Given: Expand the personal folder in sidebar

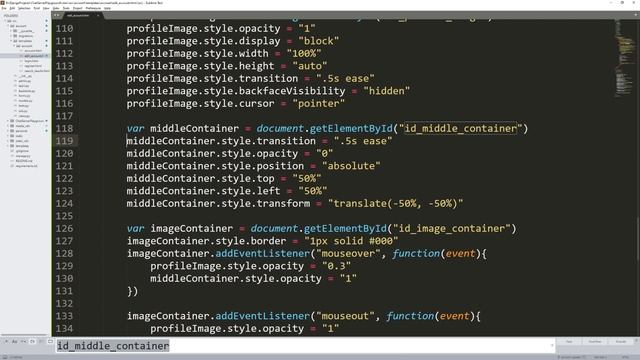Looking at the screenshot, I should (x=8, y=131).
